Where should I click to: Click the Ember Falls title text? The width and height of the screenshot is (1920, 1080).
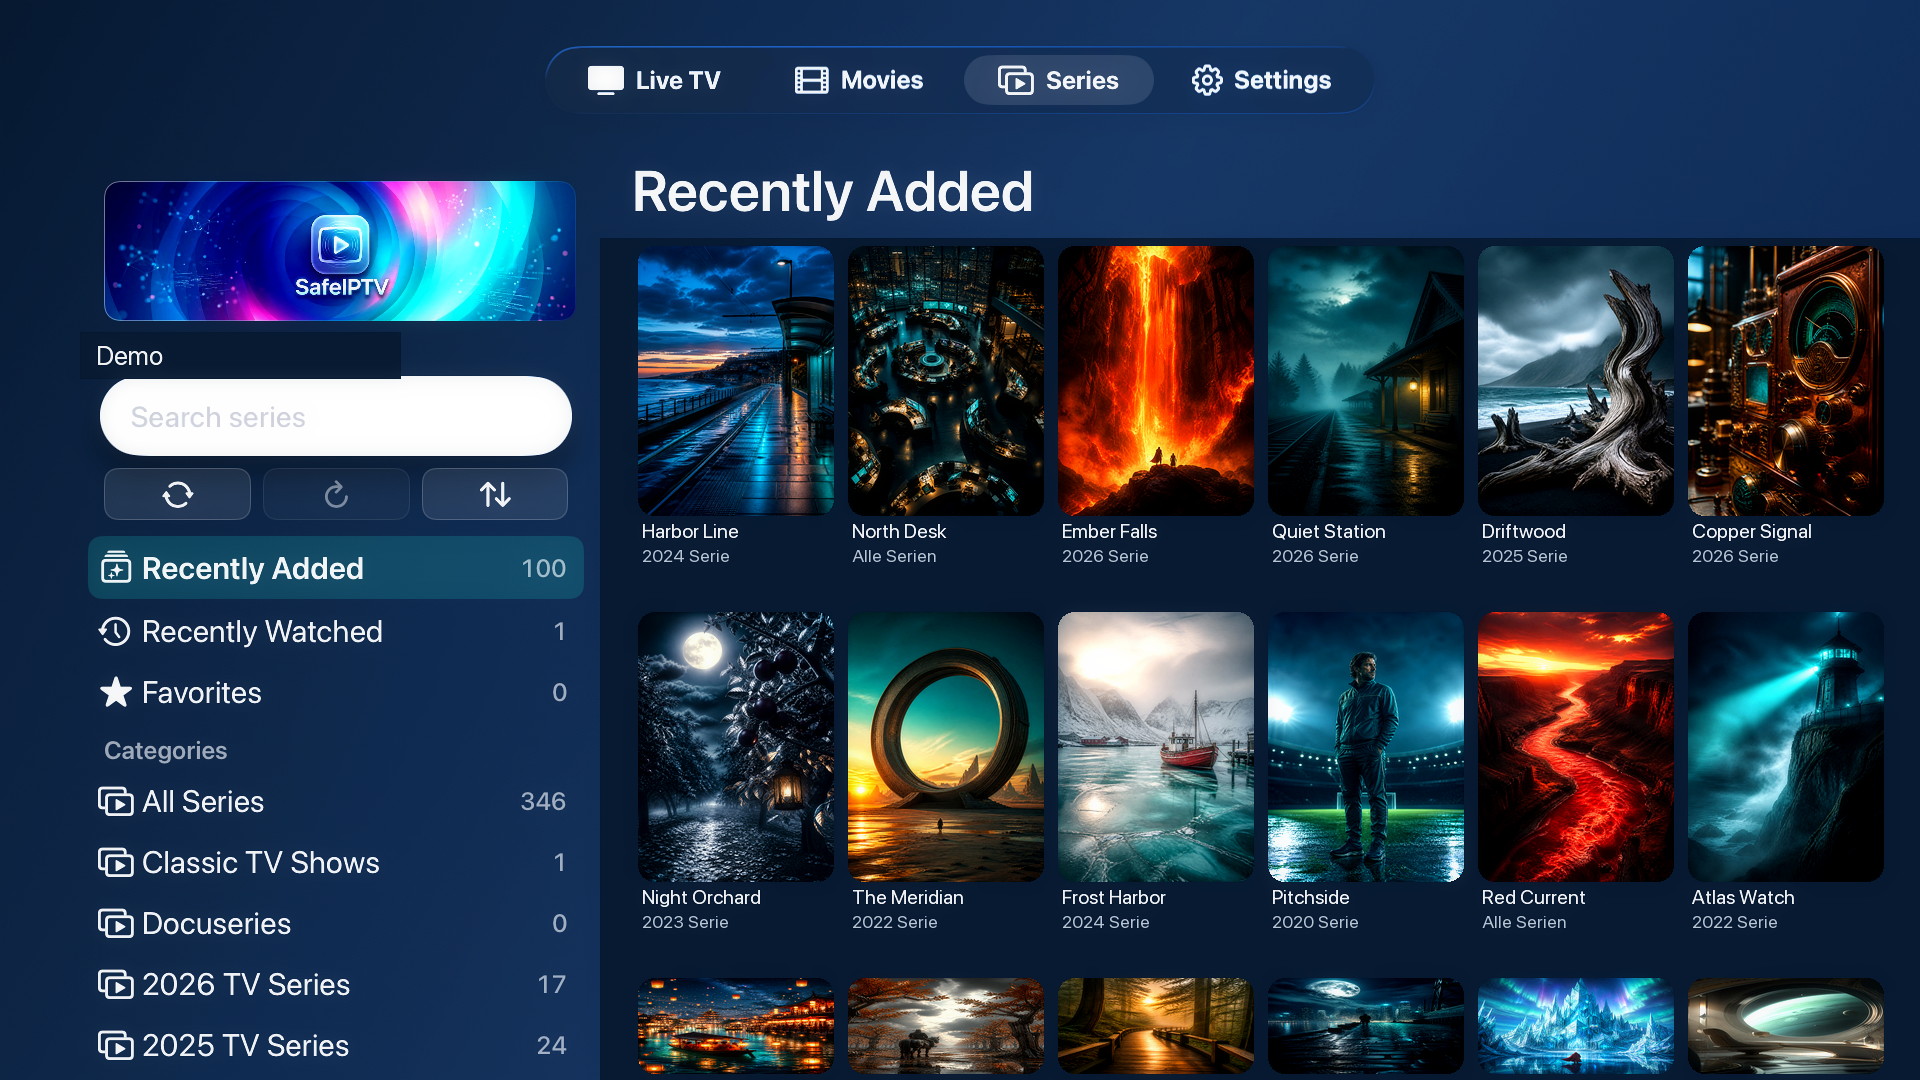(1109, 531)
